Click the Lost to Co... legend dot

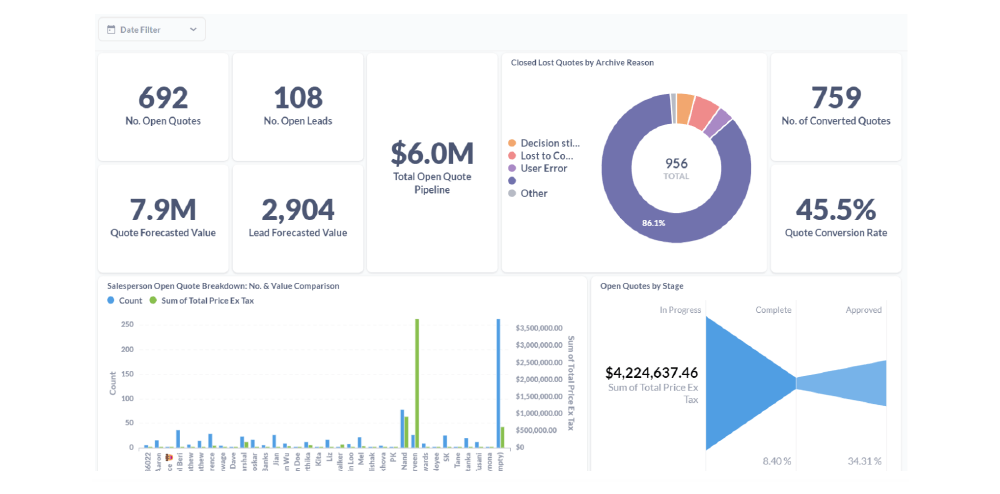[512, 156]
